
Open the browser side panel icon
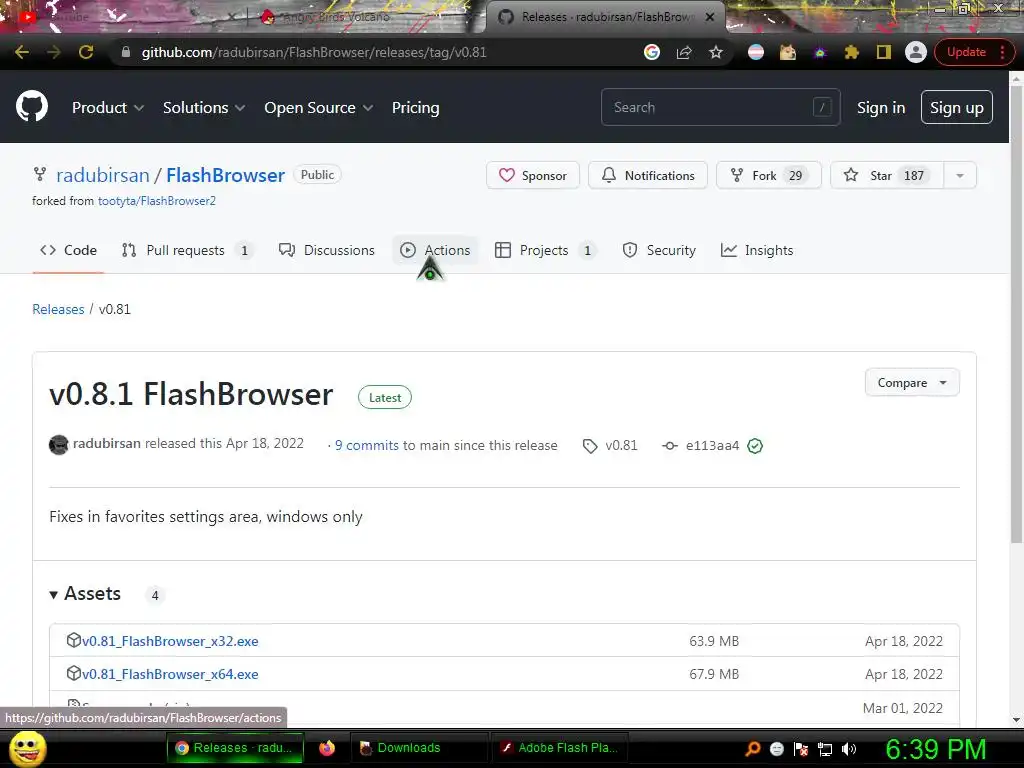tap(883, 52)
